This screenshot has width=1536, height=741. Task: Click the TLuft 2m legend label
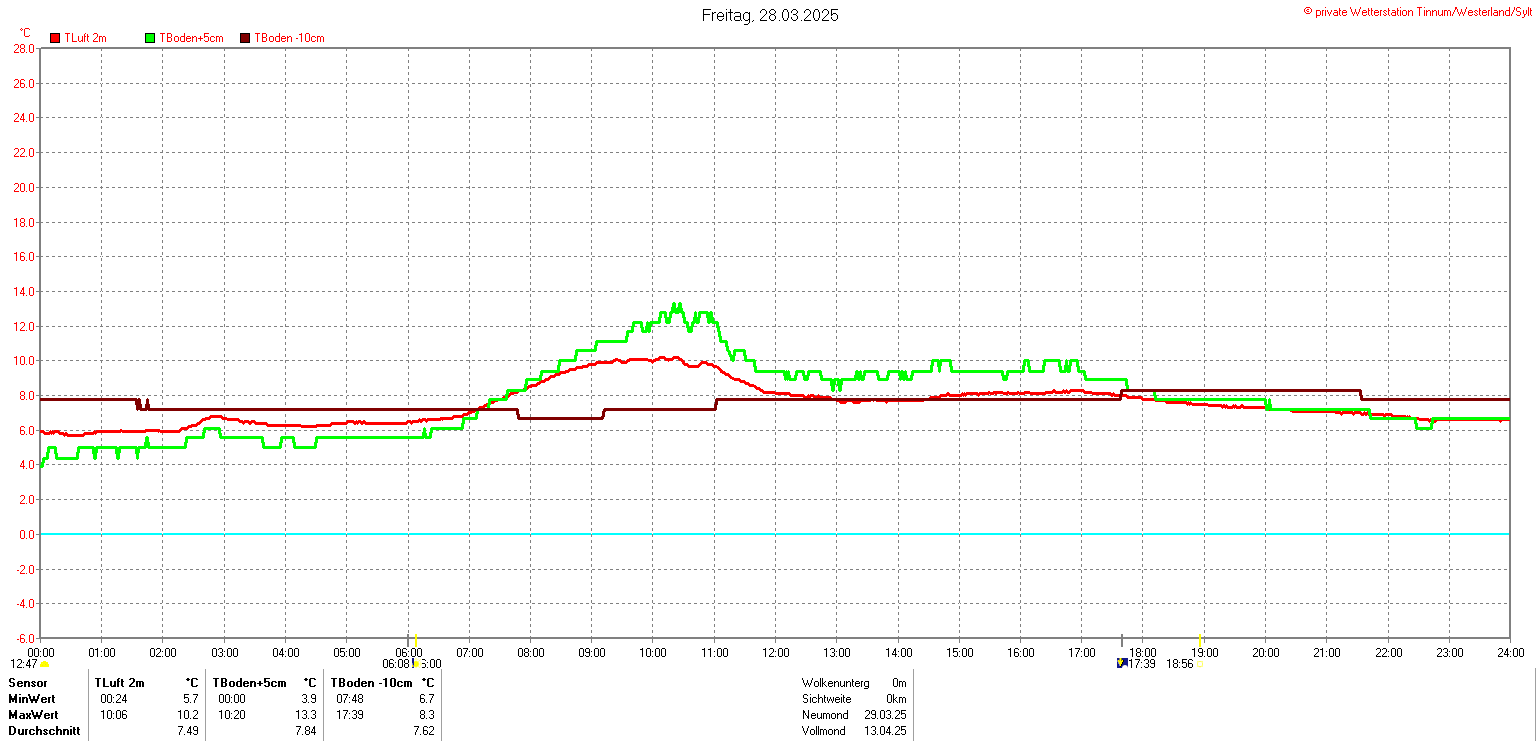point(85,38)
